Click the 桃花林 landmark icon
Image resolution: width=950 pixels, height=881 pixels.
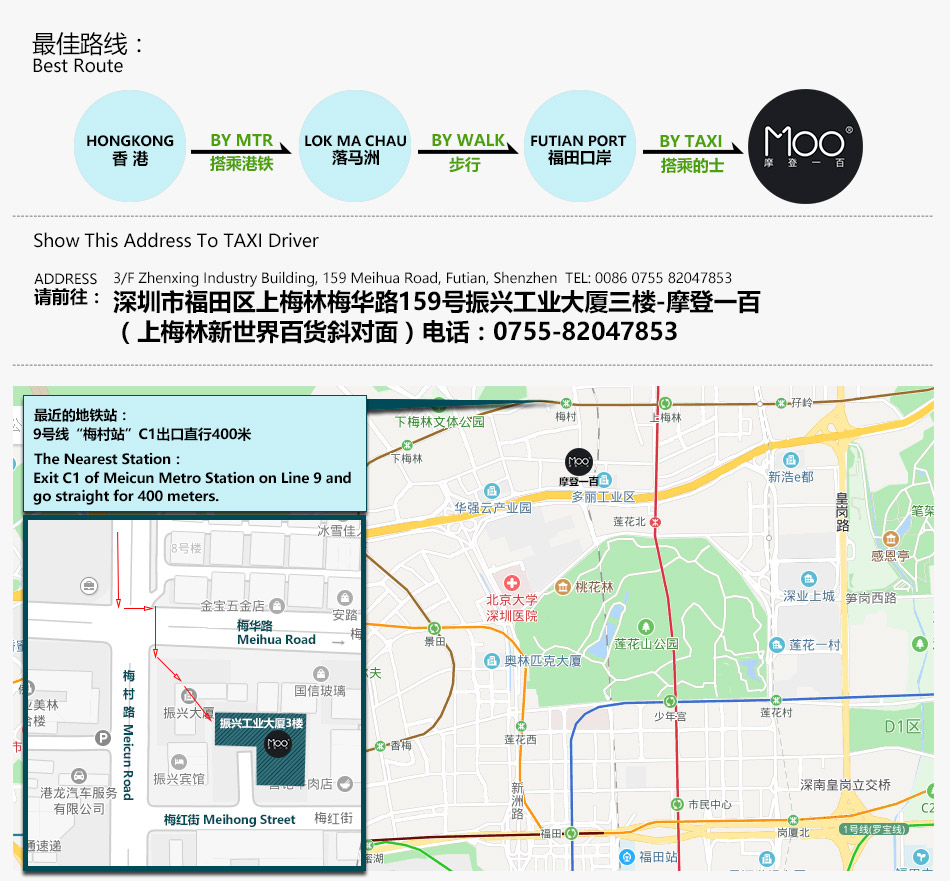pyautogui.click(x=563, y=587)
